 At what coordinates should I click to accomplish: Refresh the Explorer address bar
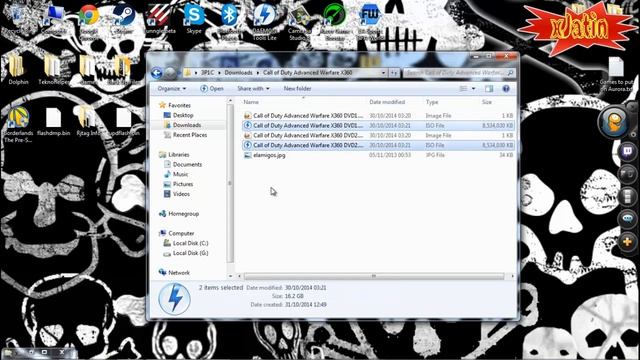(393, 73)
